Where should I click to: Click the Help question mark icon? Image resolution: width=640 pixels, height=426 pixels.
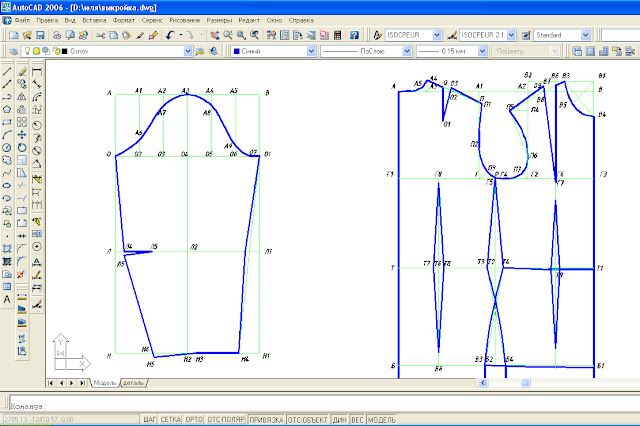tap(354, 36)
